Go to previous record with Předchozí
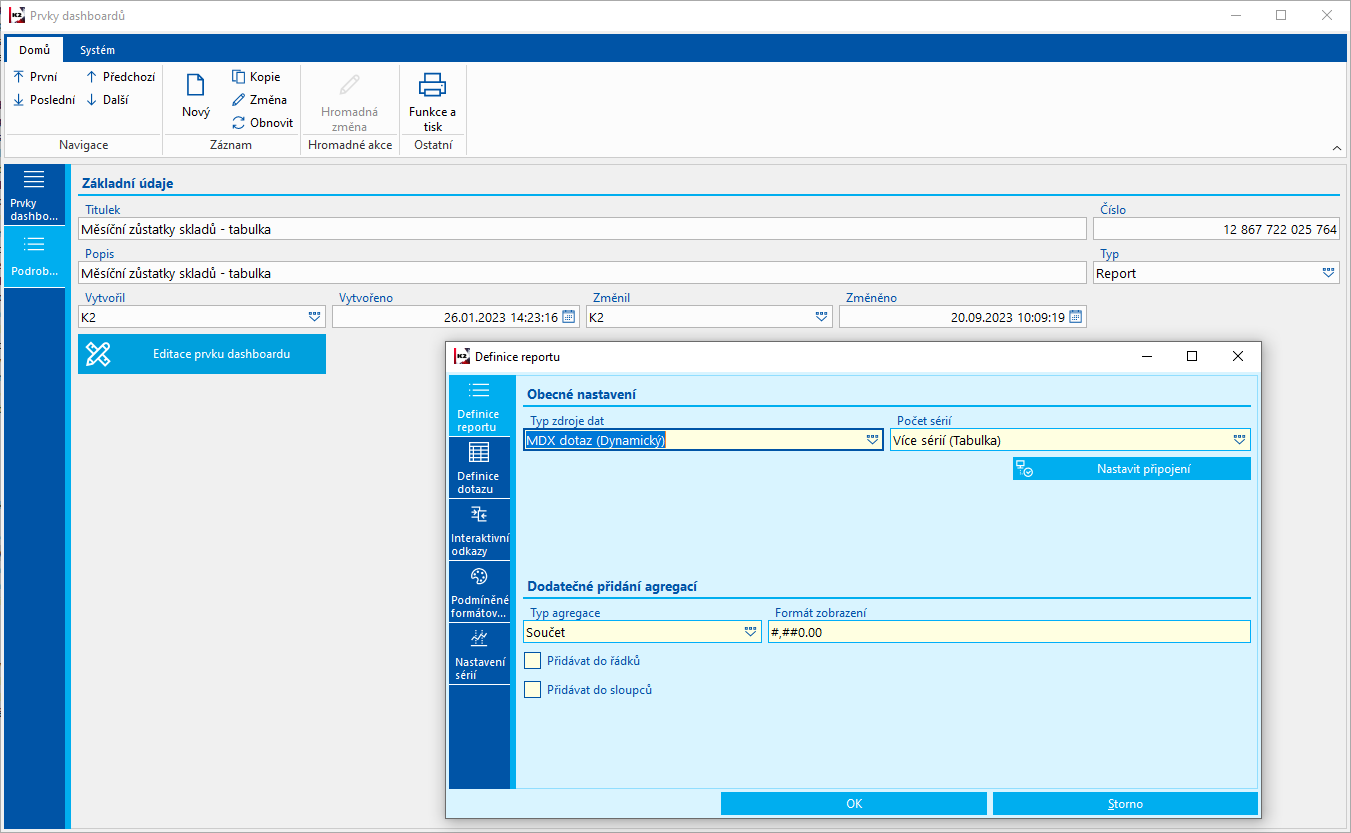 tap(120, 77)
